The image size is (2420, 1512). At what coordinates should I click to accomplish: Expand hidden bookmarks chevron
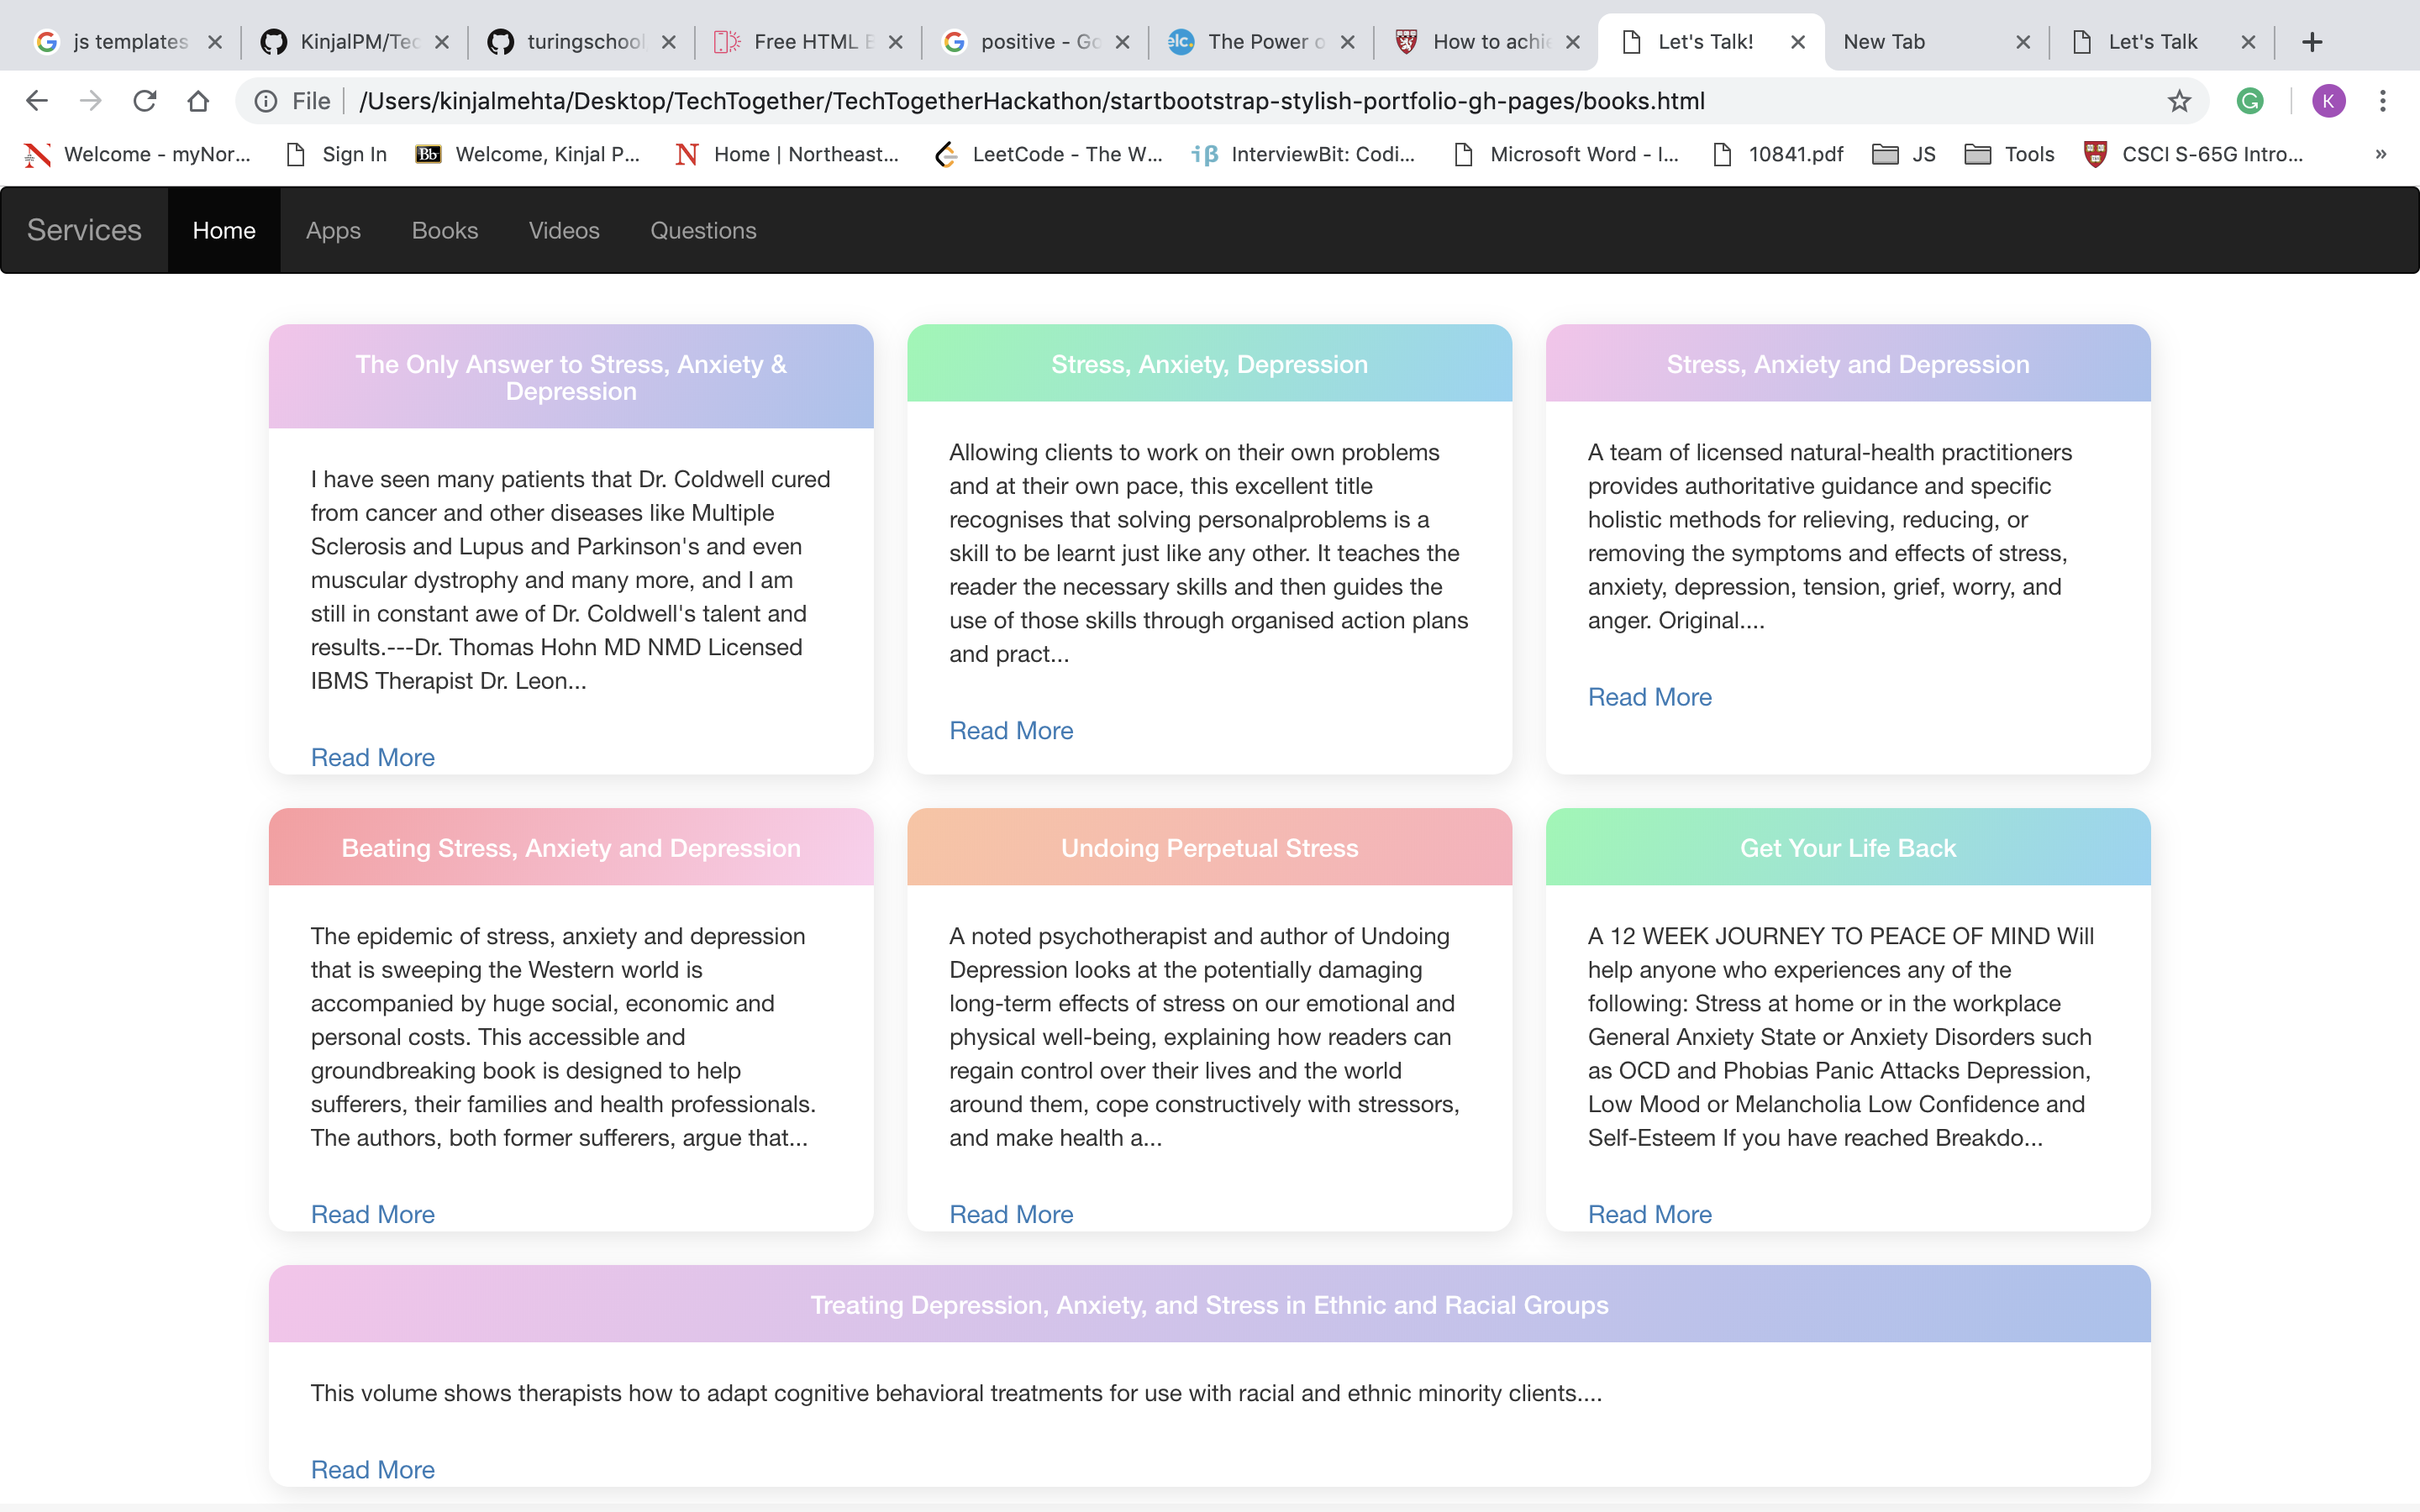[2381, 154]
